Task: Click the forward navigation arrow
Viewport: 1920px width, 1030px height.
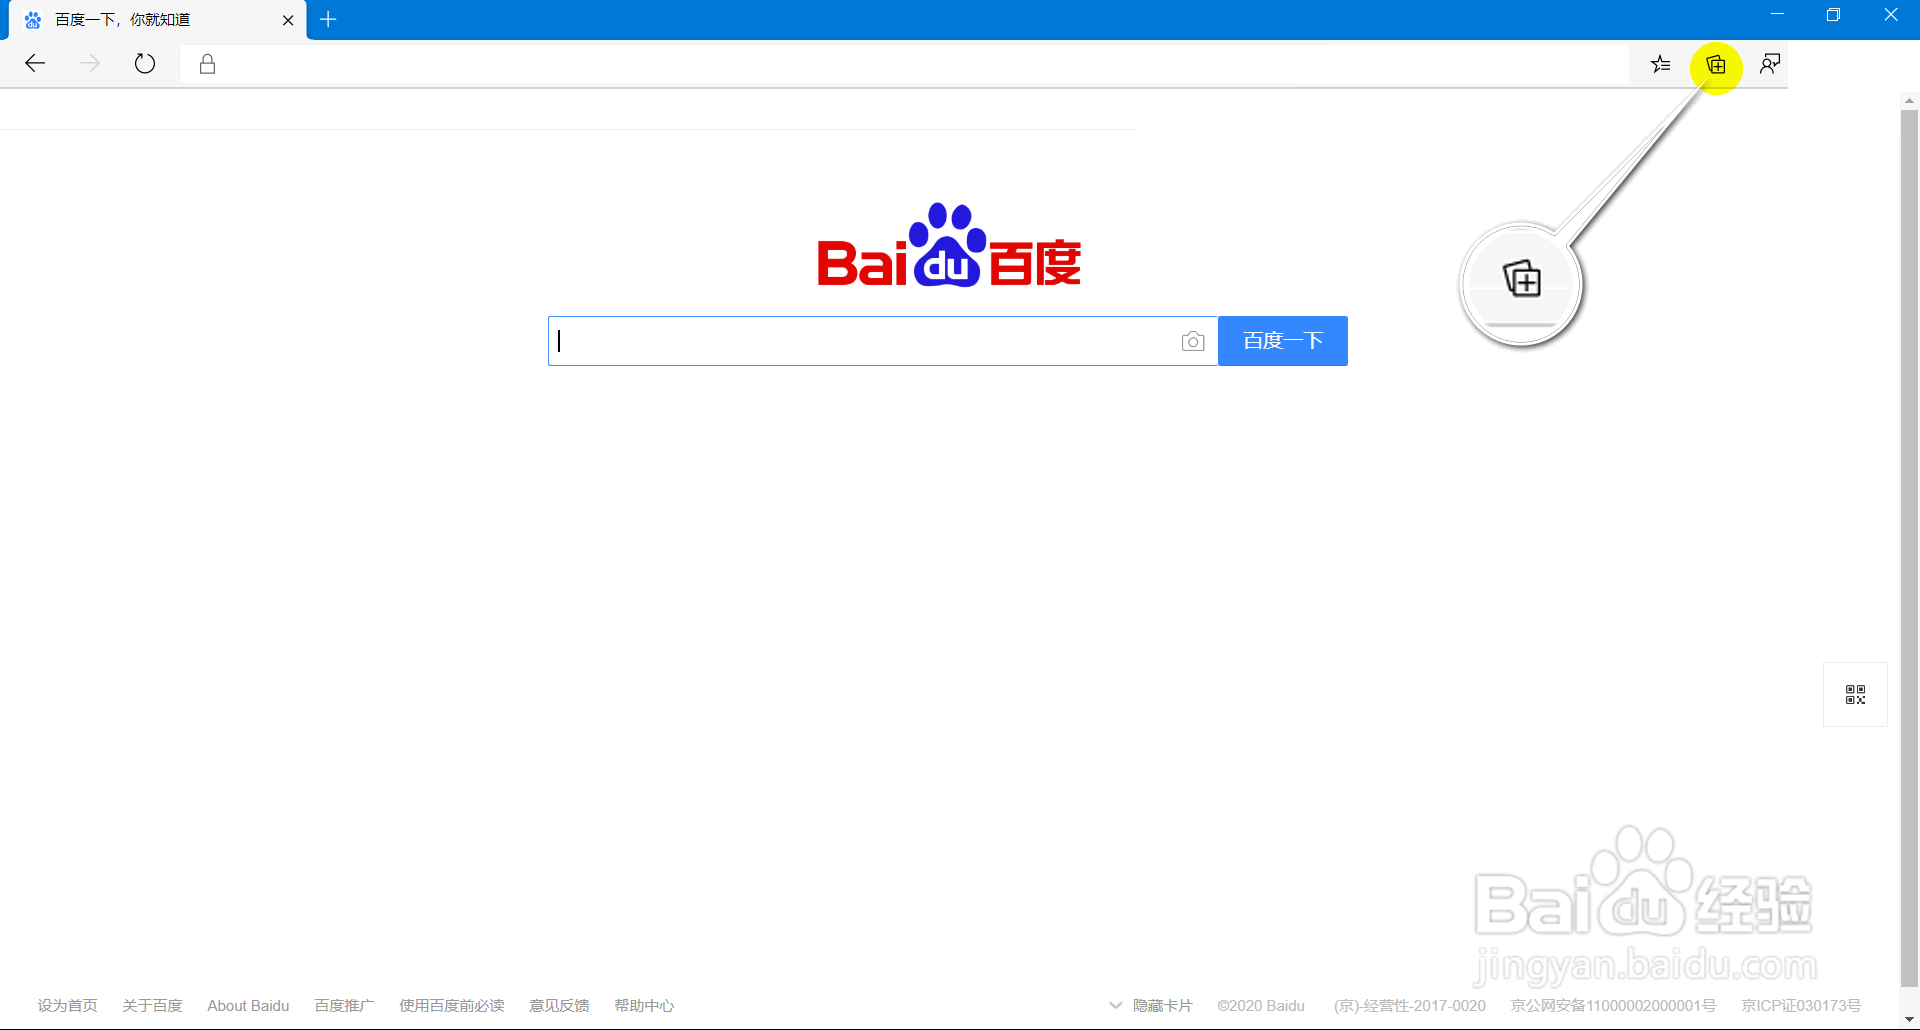Action: (x=90, y=64)
